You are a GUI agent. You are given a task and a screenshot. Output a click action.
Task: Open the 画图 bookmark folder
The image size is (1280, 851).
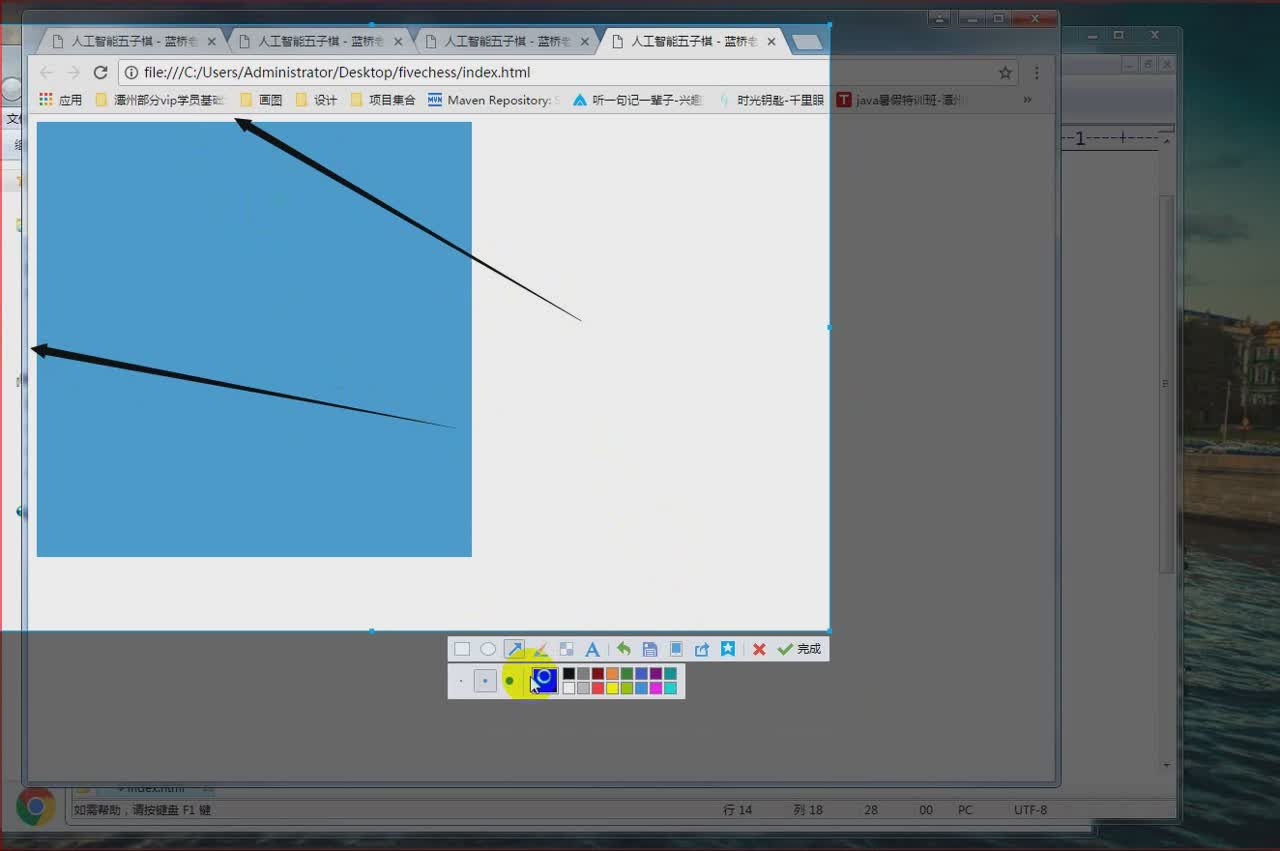pyautogui.click(x=261, y=100)
